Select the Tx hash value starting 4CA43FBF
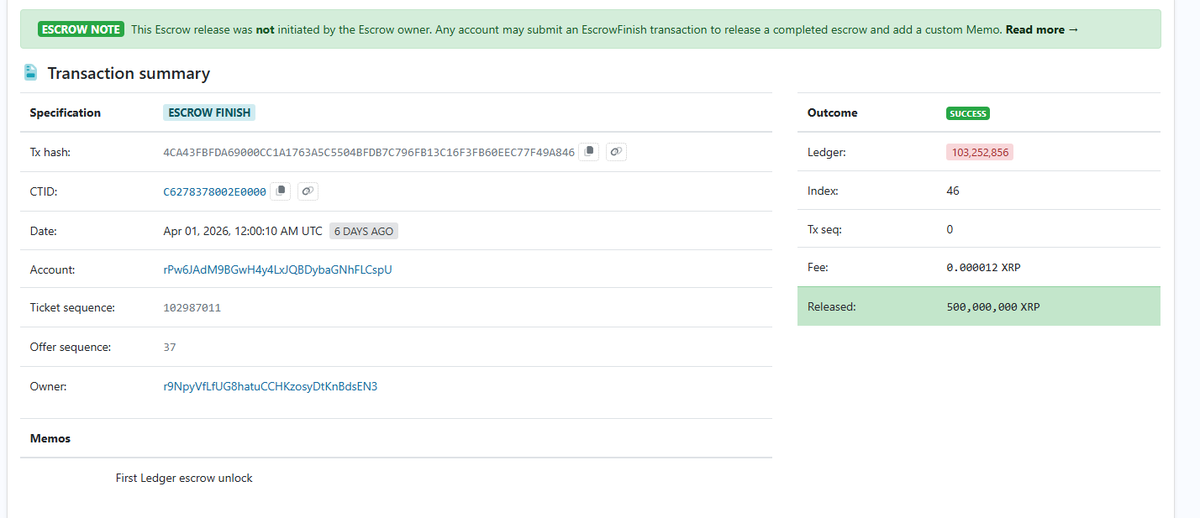Image resolution: width=1200 pixels, height=518 pixels. coord(368,153)
